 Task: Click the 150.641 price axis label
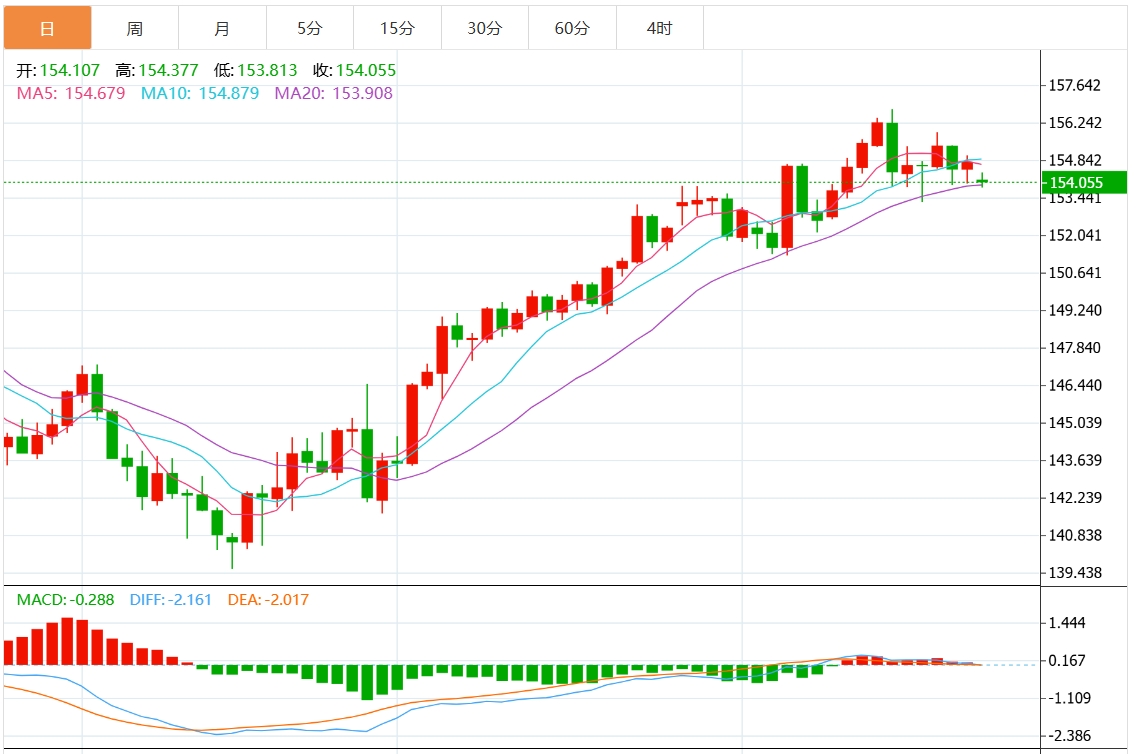pos(1075,273)
